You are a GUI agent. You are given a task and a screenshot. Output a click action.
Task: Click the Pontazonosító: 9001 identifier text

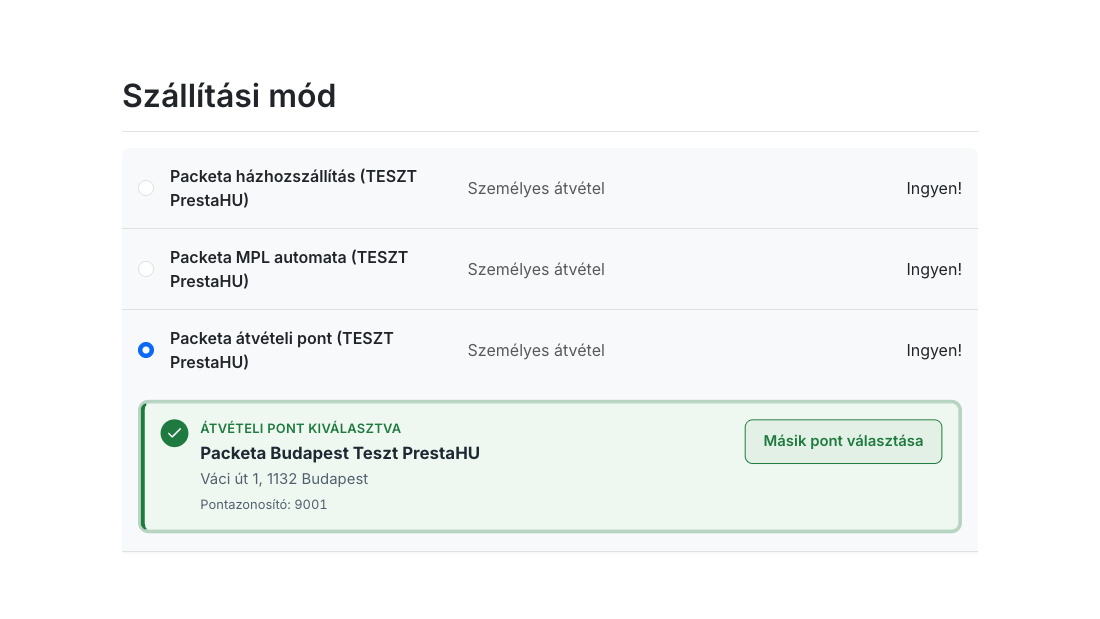click(x=264, y=505)
